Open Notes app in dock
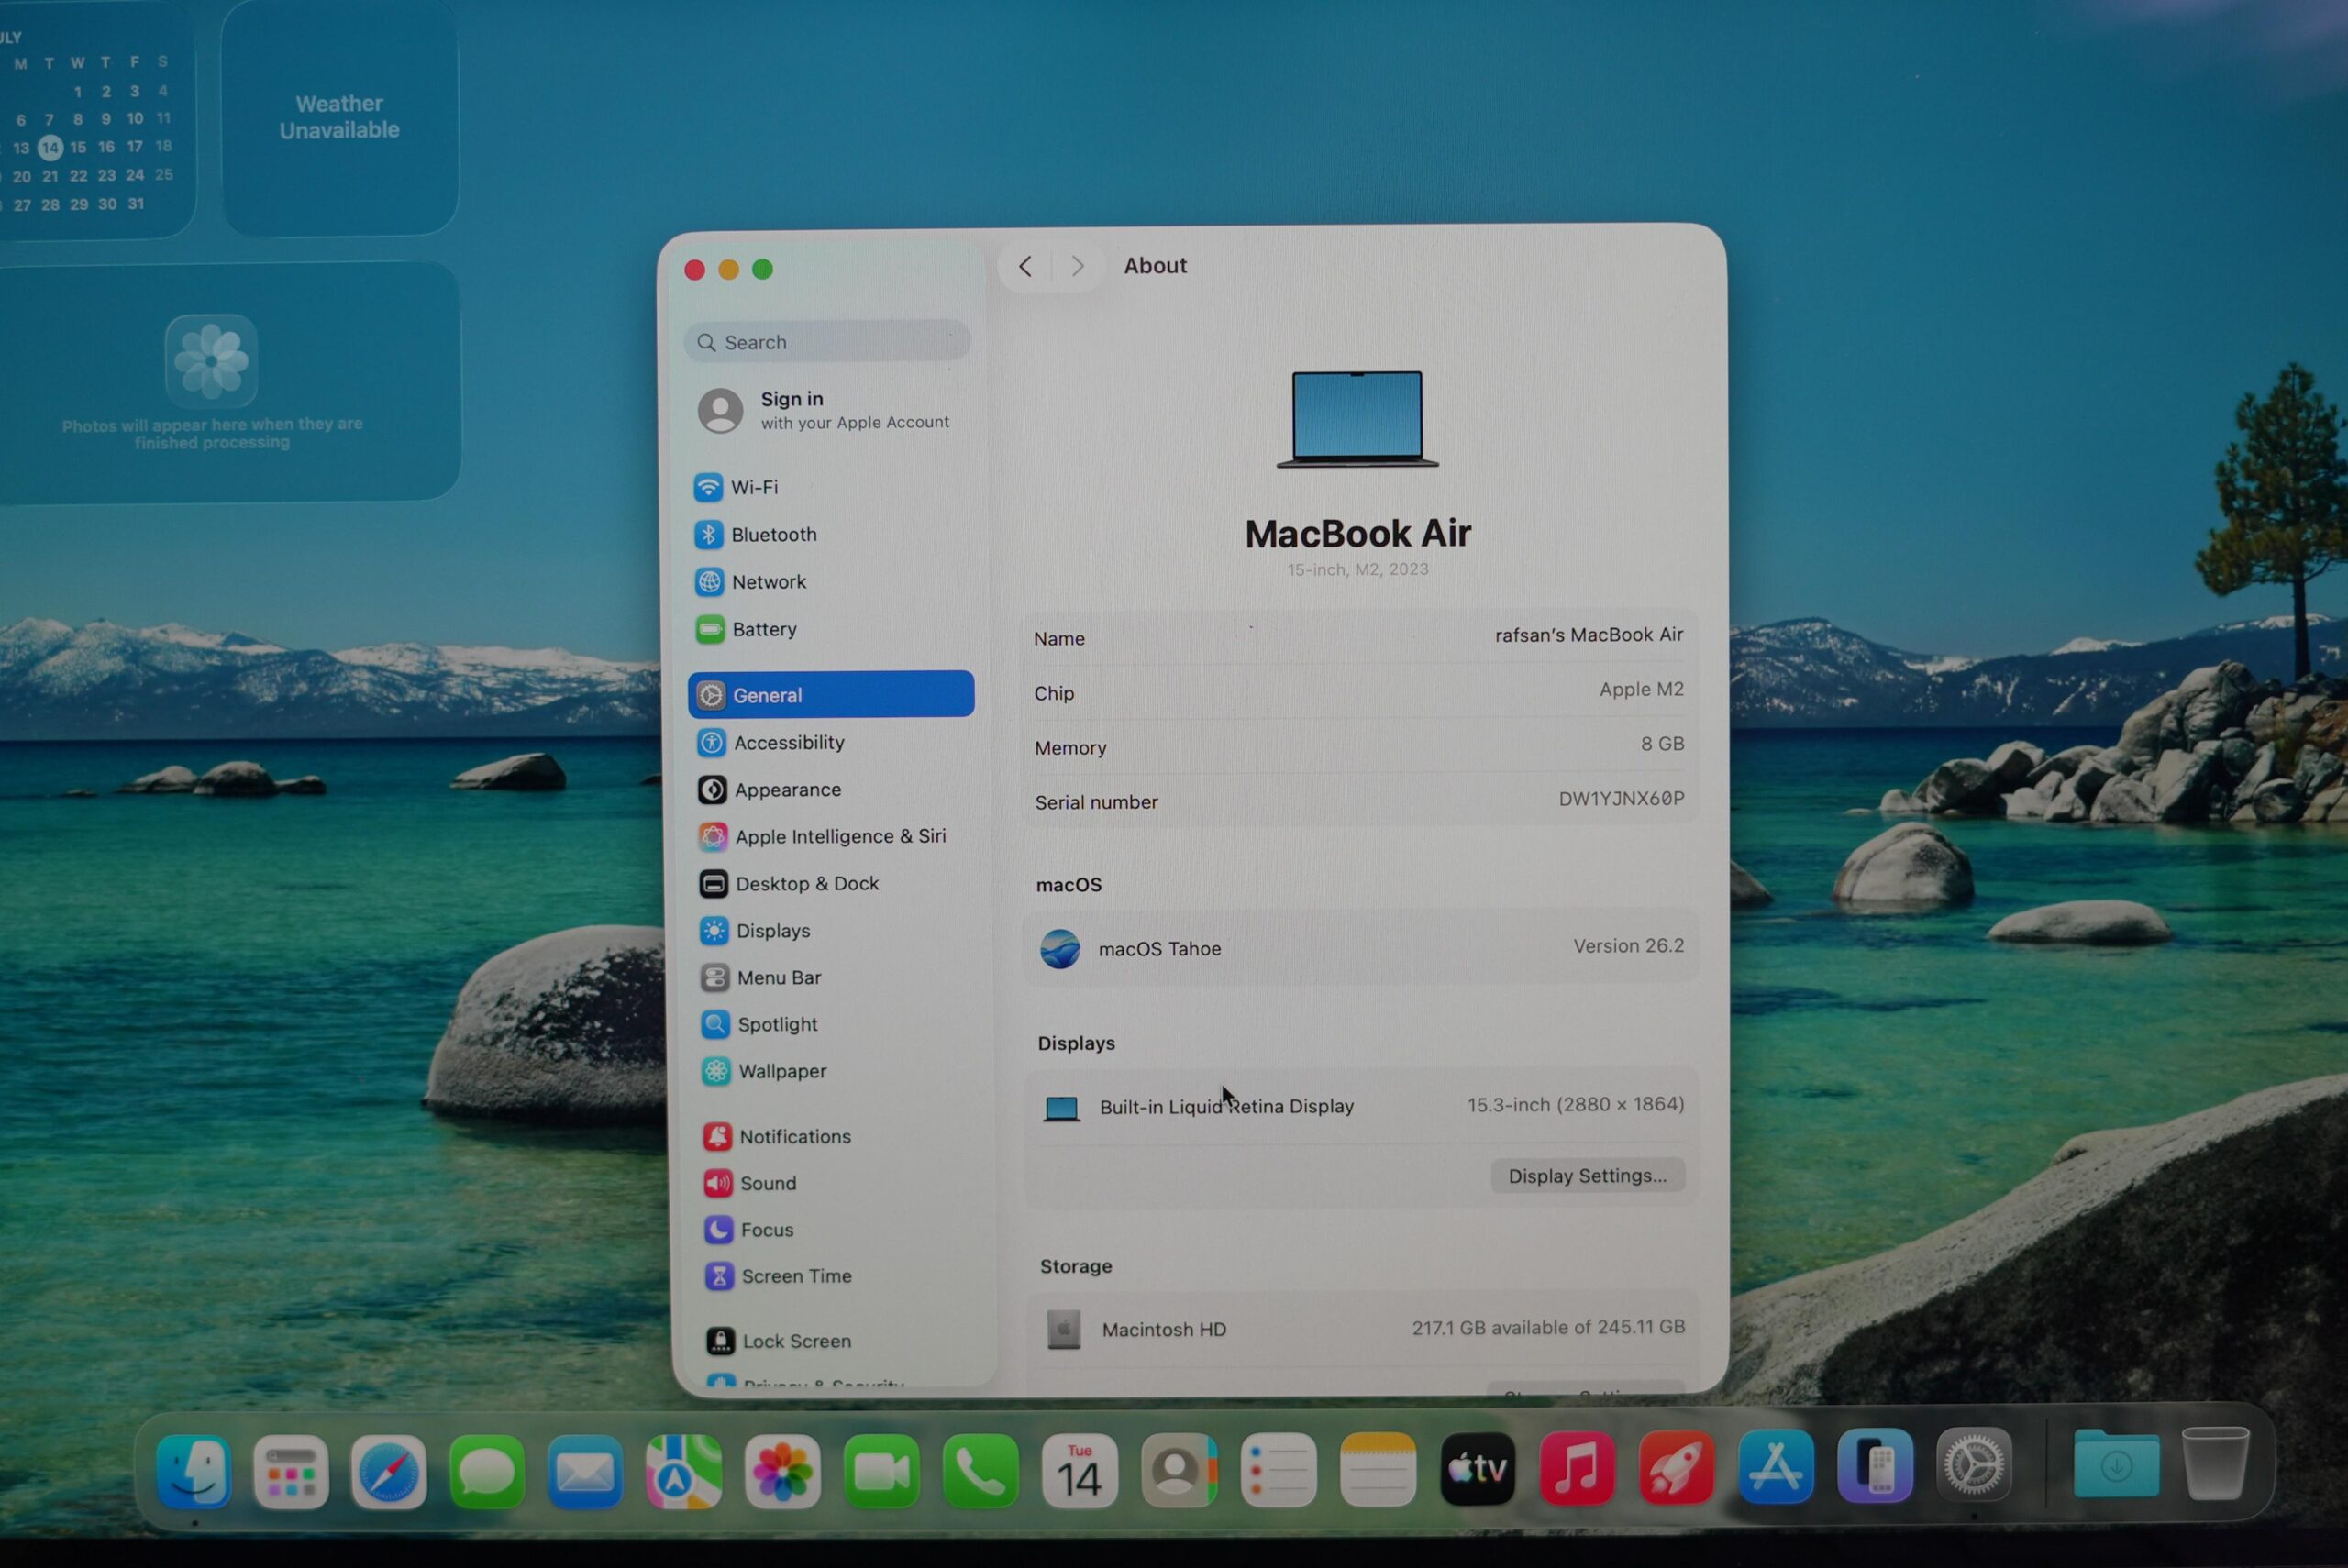 1378,1469
